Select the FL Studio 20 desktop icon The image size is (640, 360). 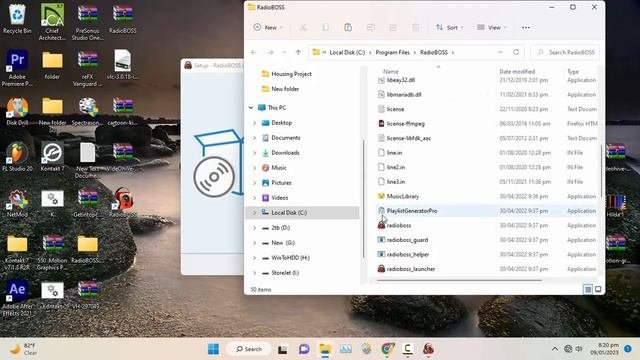pyautogui.click(x=17, y=157)
